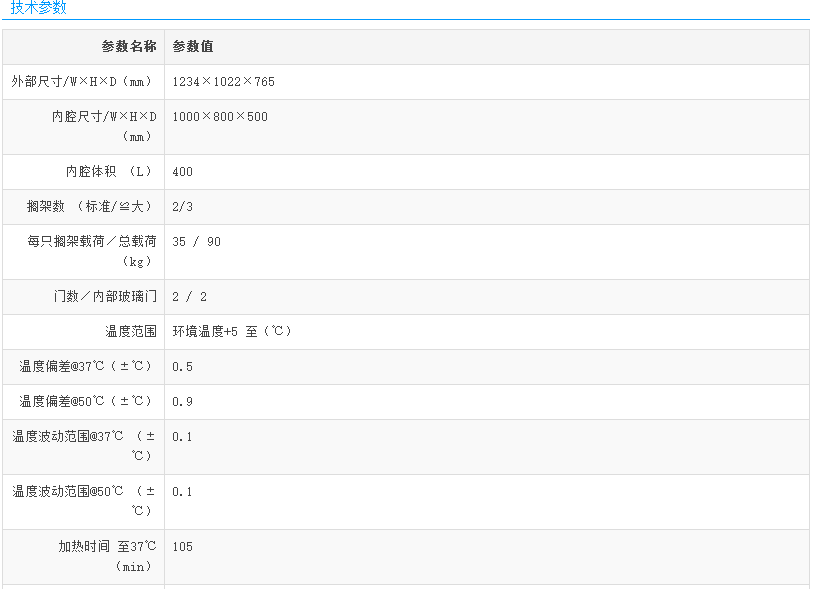The image size is (819, 589).
Task: Select the 参数值 column header
Action: point(193,47)
